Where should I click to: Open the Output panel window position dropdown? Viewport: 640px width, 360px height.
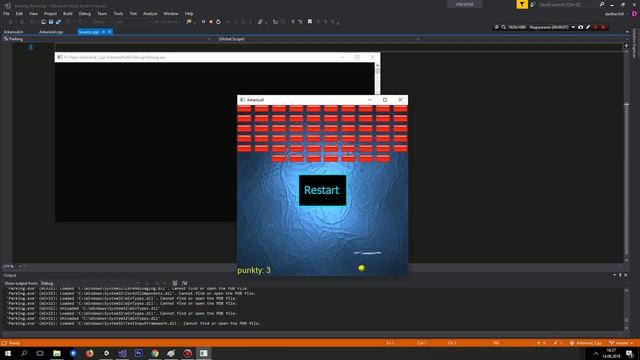click(615, 275)
